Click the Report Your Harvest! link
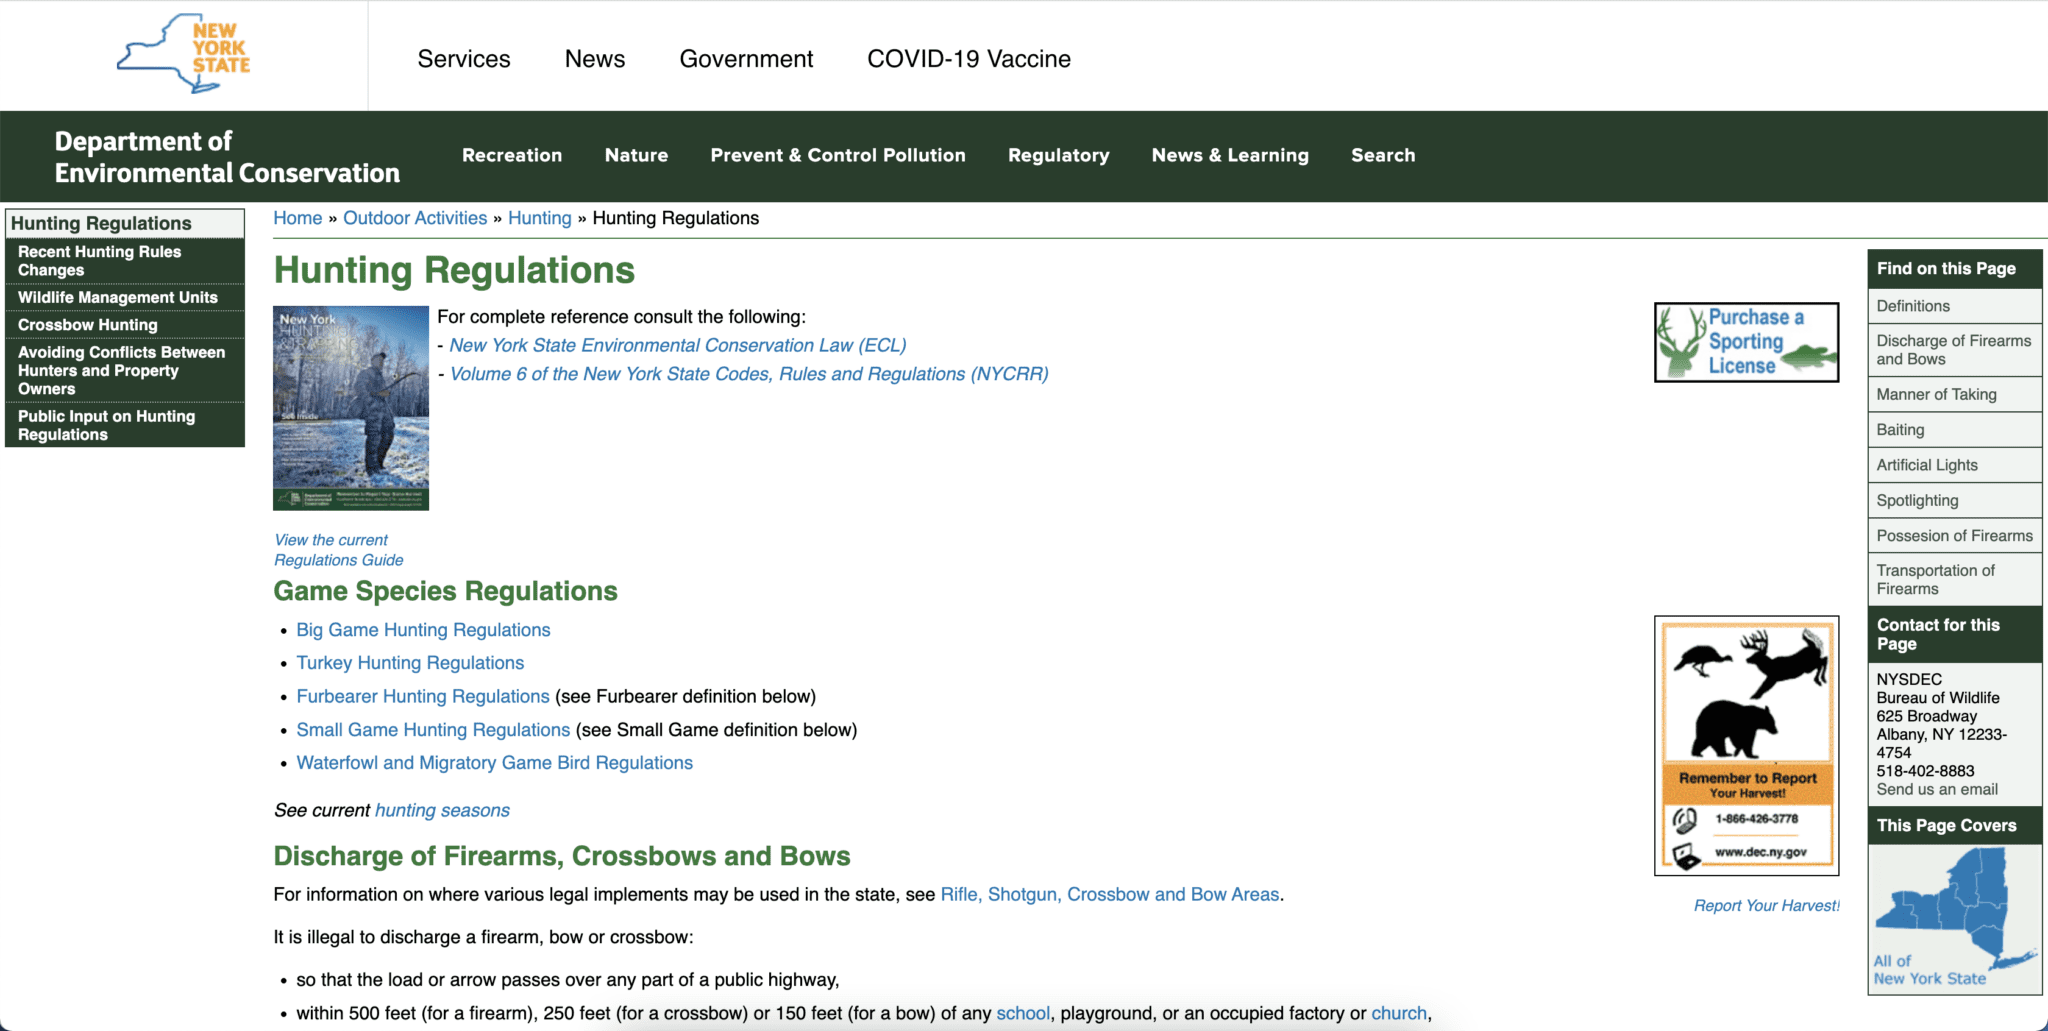 click(x=1766, y=905)
